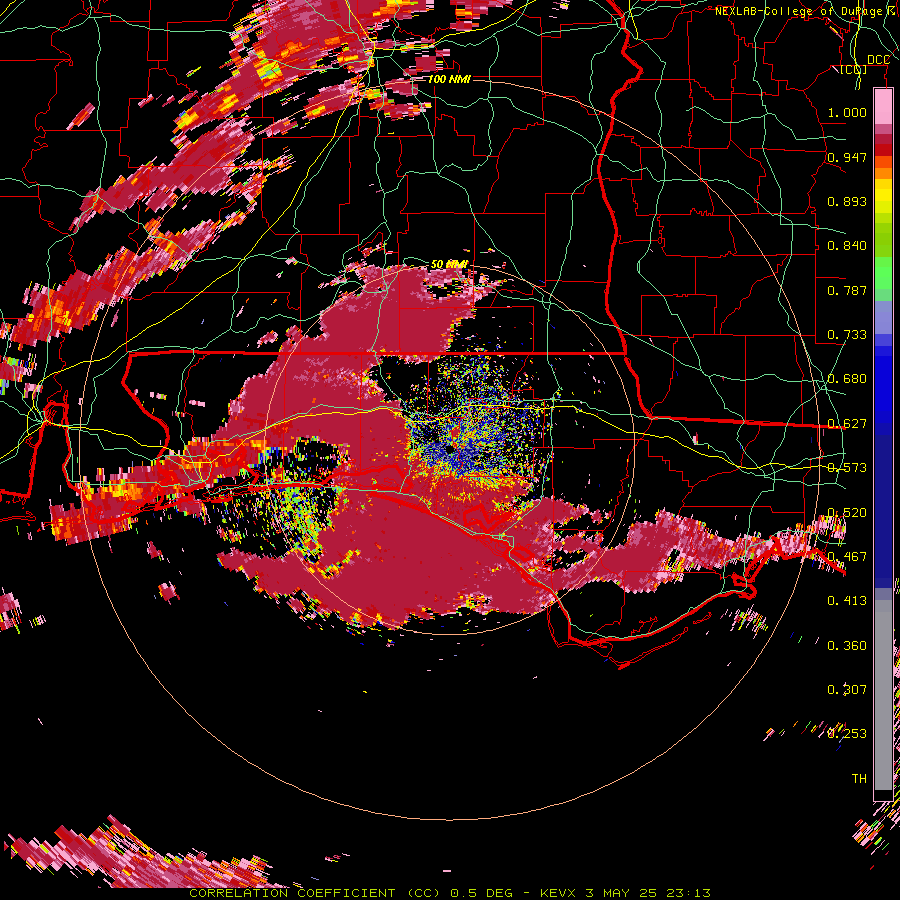Click the CORRELATION COEFFICIENT caption at the bottom
900x900 pixels.
click(x=450, y=893)
